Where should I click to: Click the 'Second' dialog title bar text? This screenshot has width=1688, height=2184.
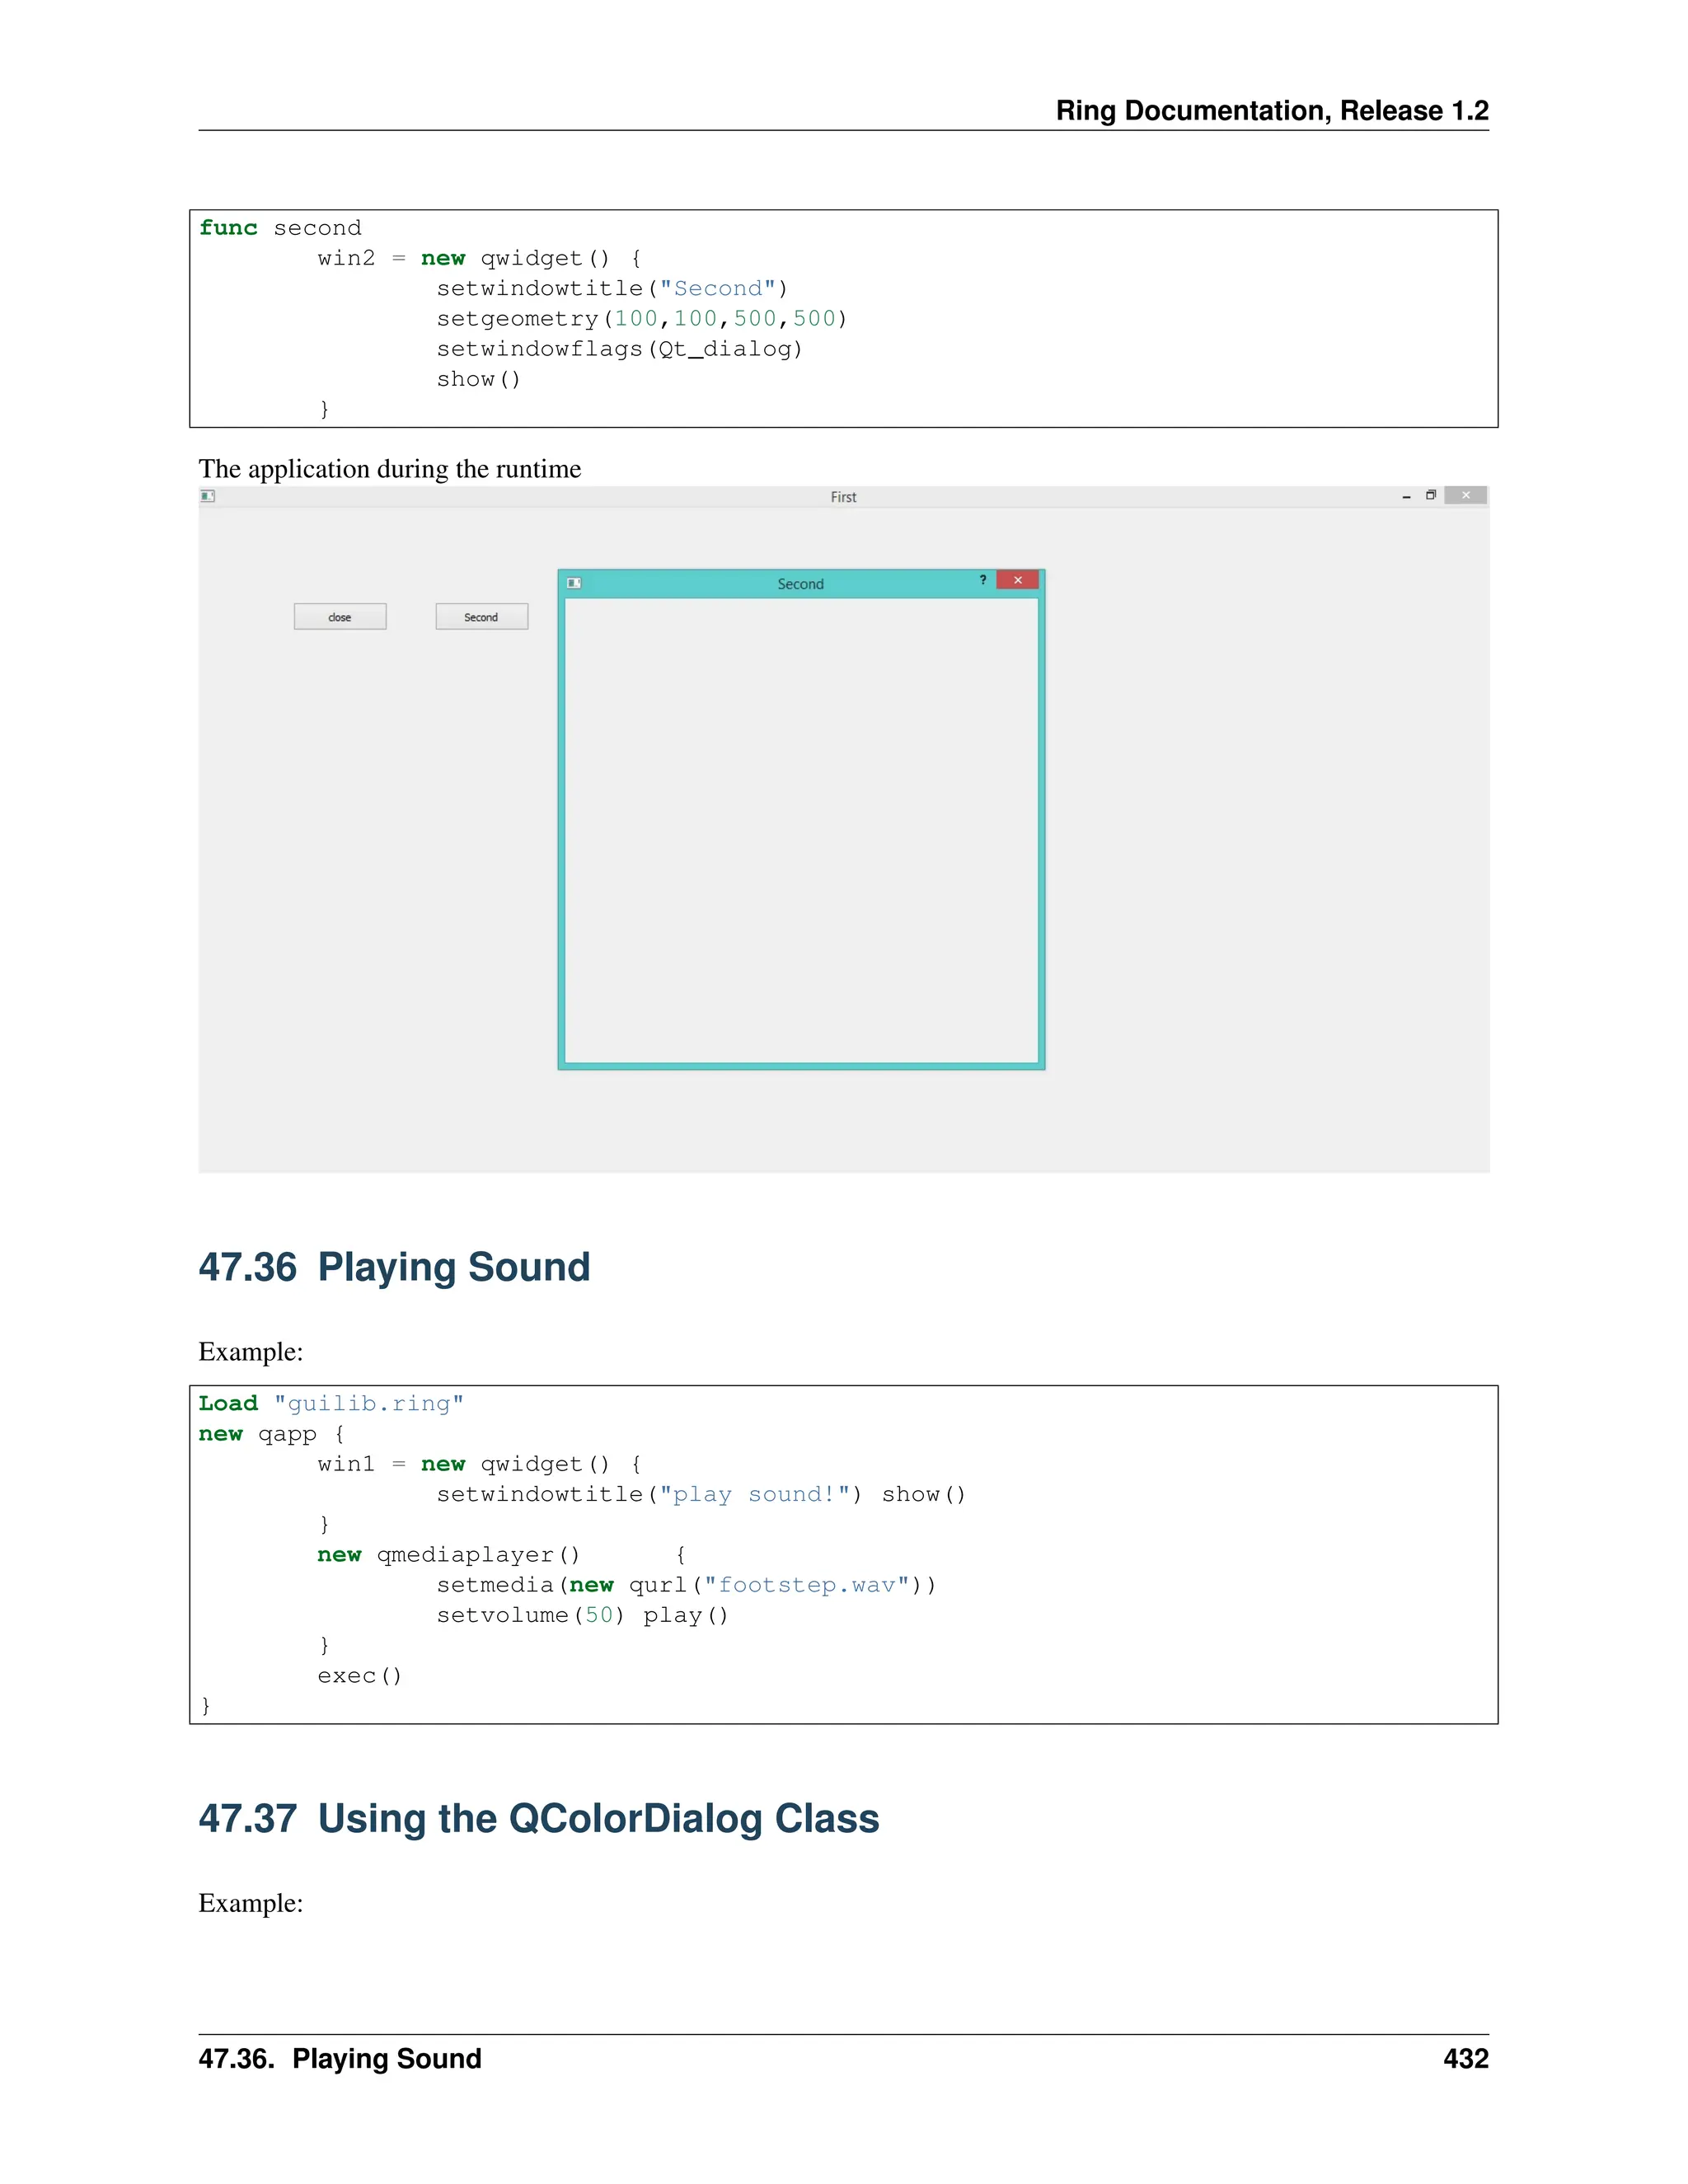pos(800,584)
